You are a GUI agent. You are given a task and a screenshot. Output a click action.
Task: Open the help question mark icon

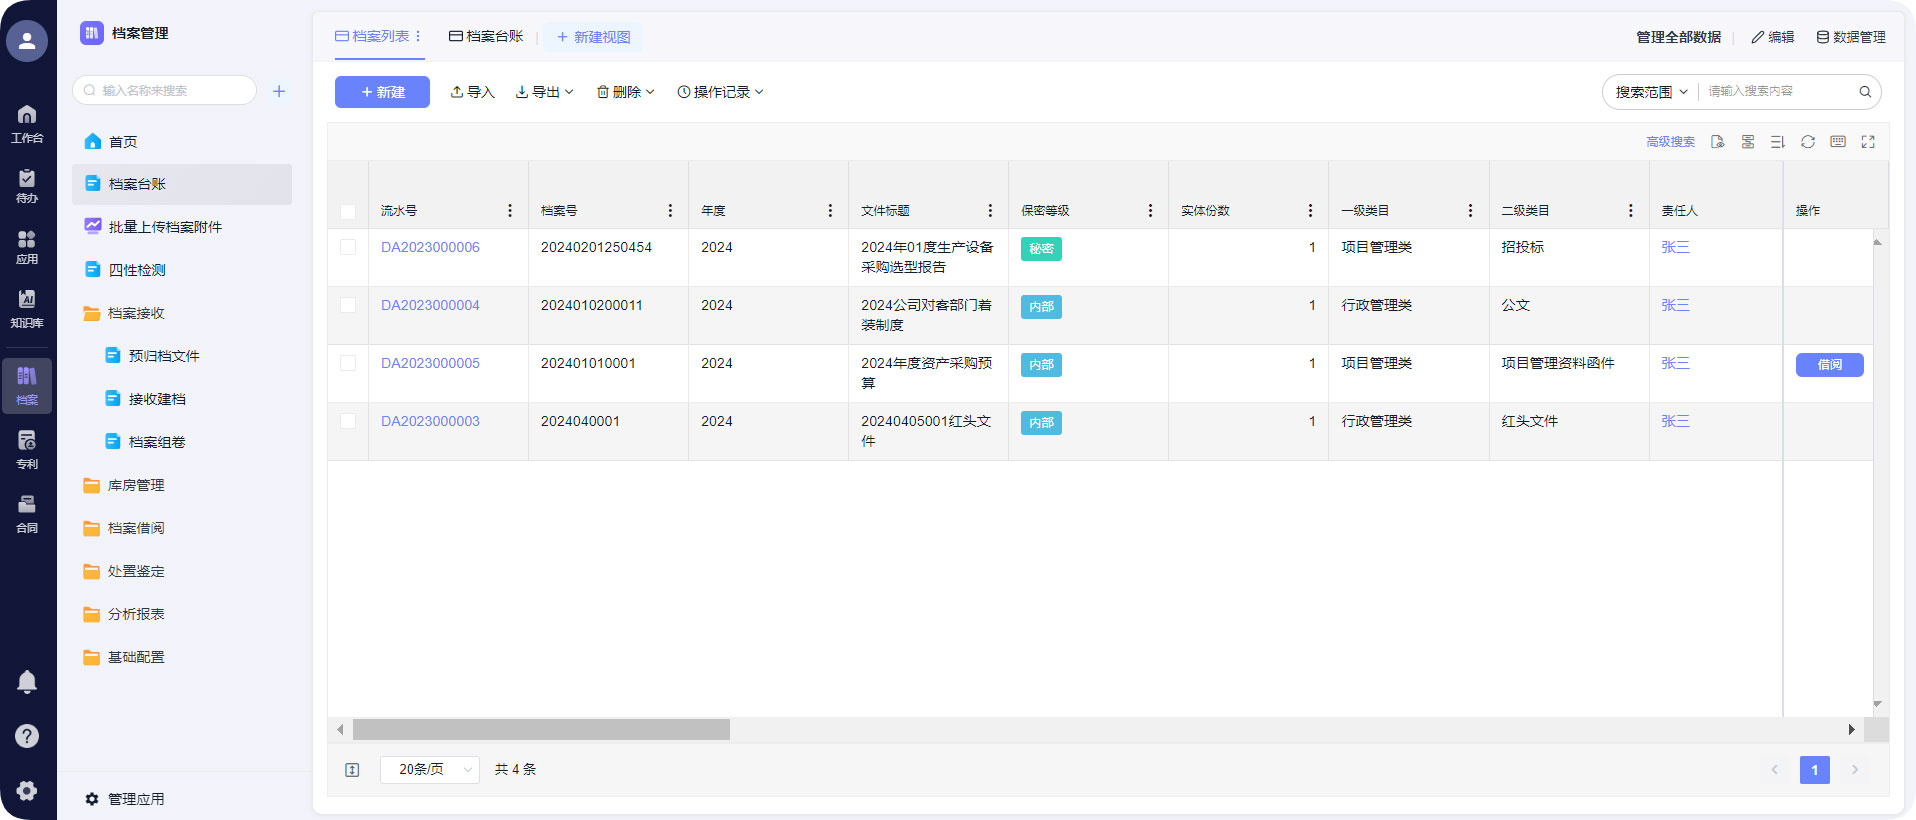pos(27,736)
